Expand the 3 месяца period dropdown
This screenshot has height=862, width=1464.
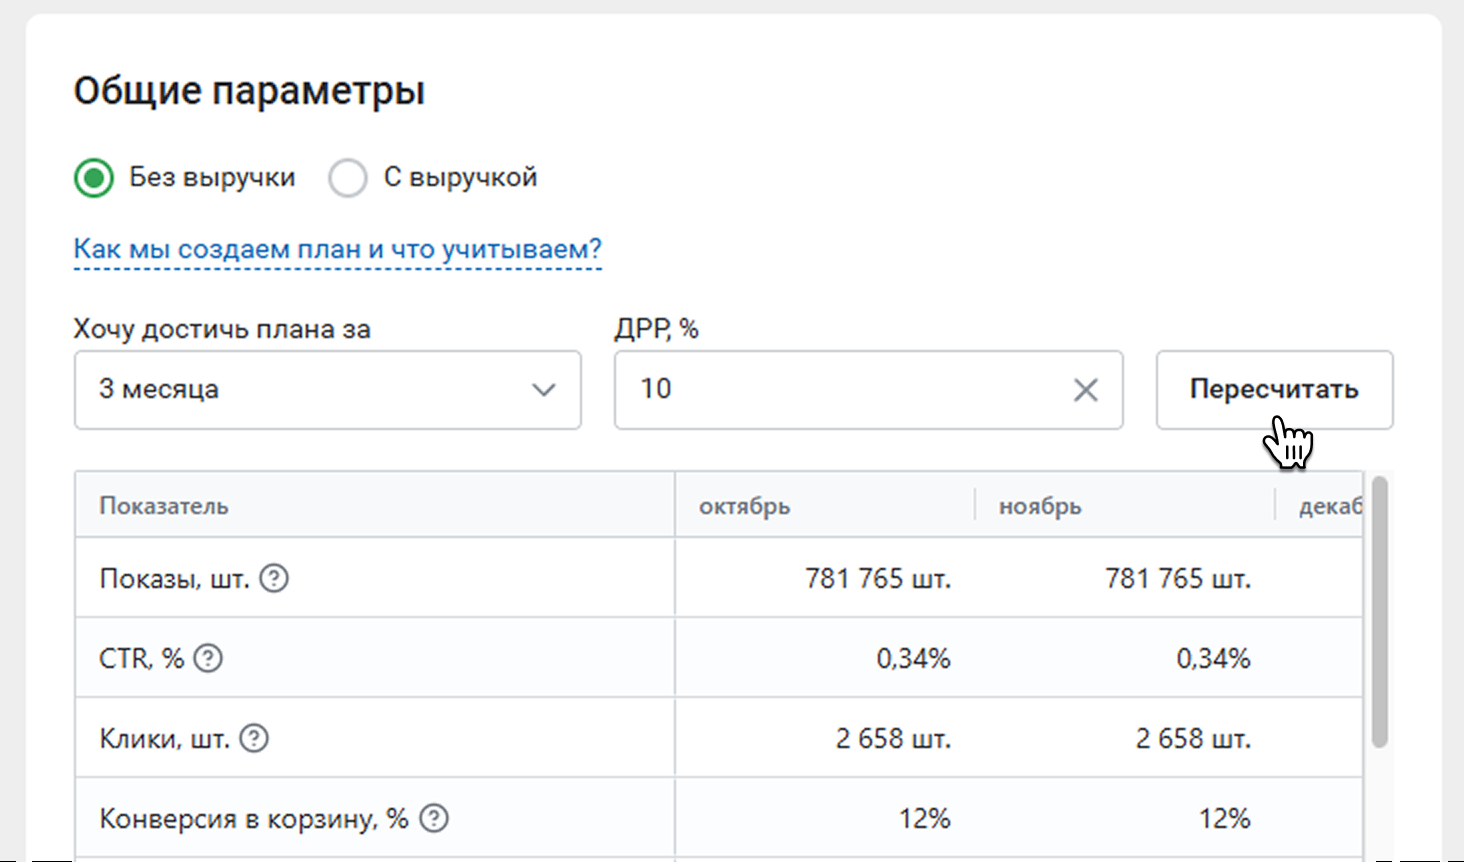point(327,390)
